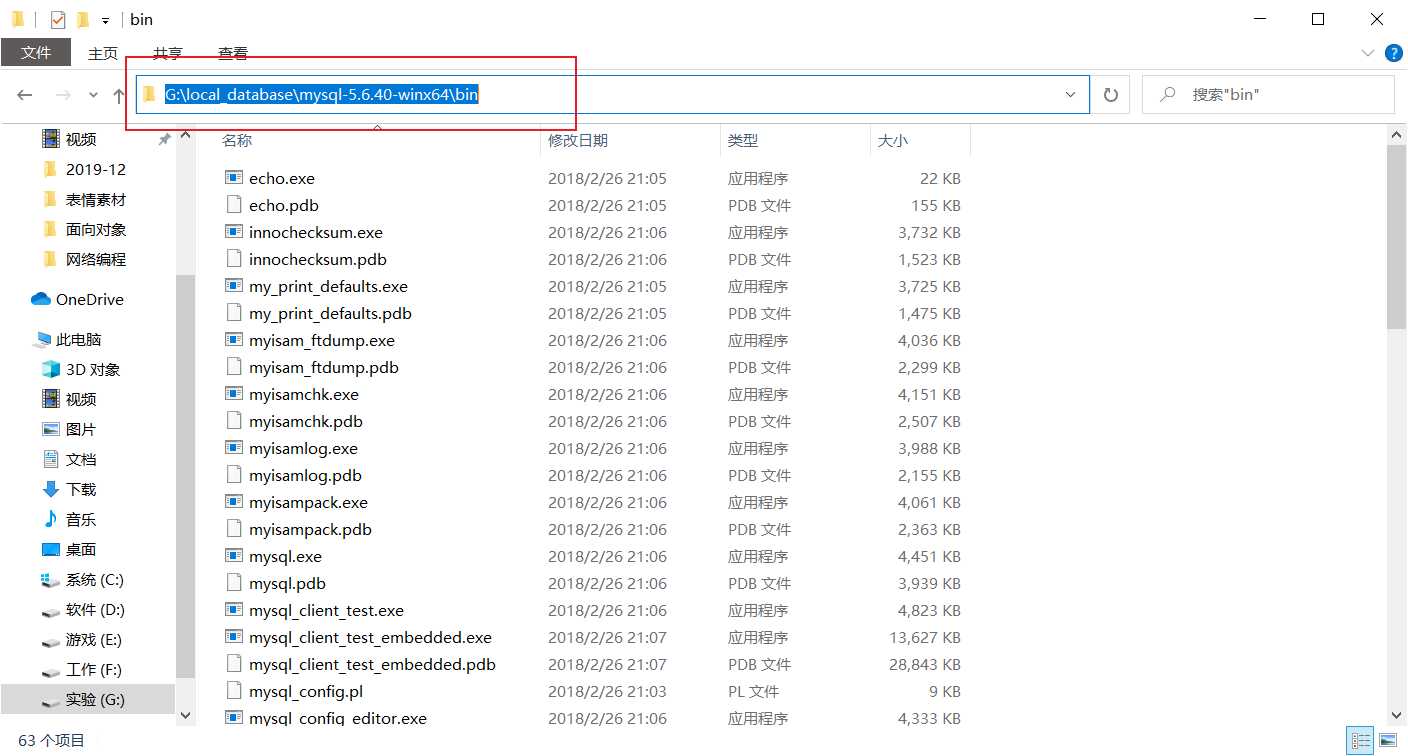Open the quick access toolbar customize dropdown

click(105, 20)
